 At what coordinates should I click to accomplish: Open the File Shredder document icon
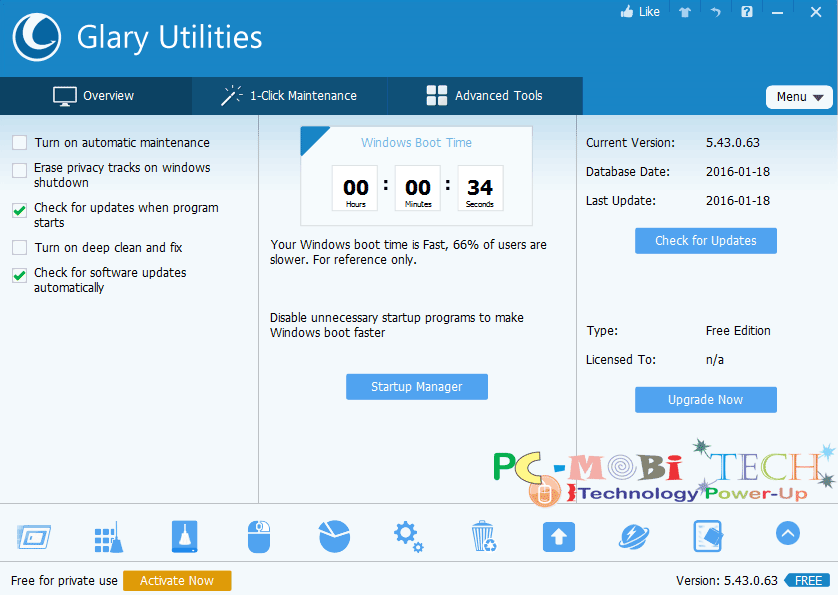pos(708,536)
